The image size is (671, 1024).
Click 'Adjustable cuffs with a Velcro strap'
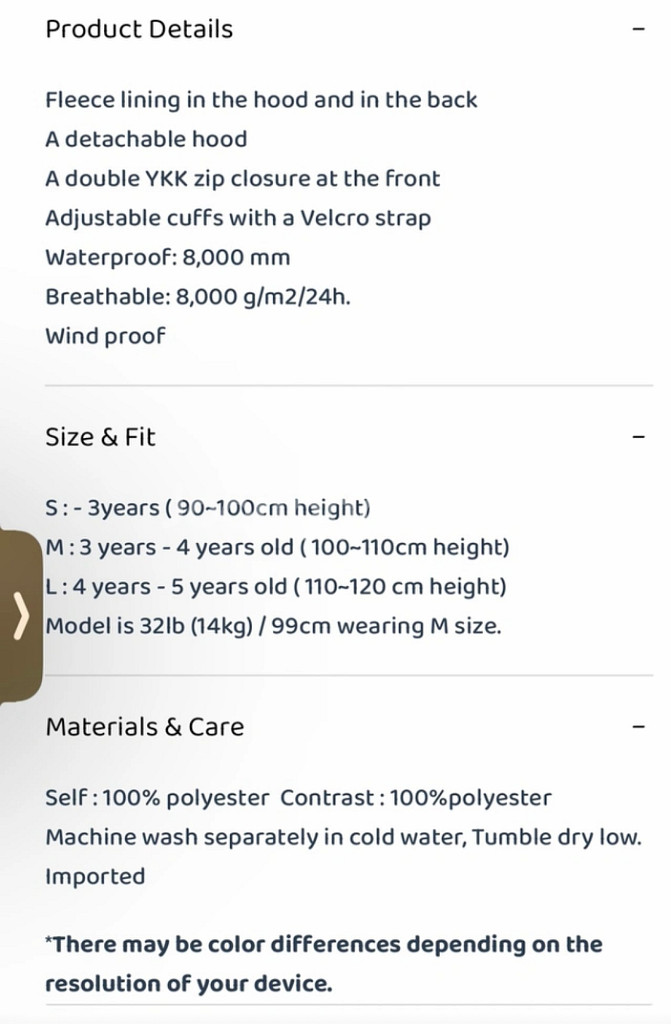[238, 218]
